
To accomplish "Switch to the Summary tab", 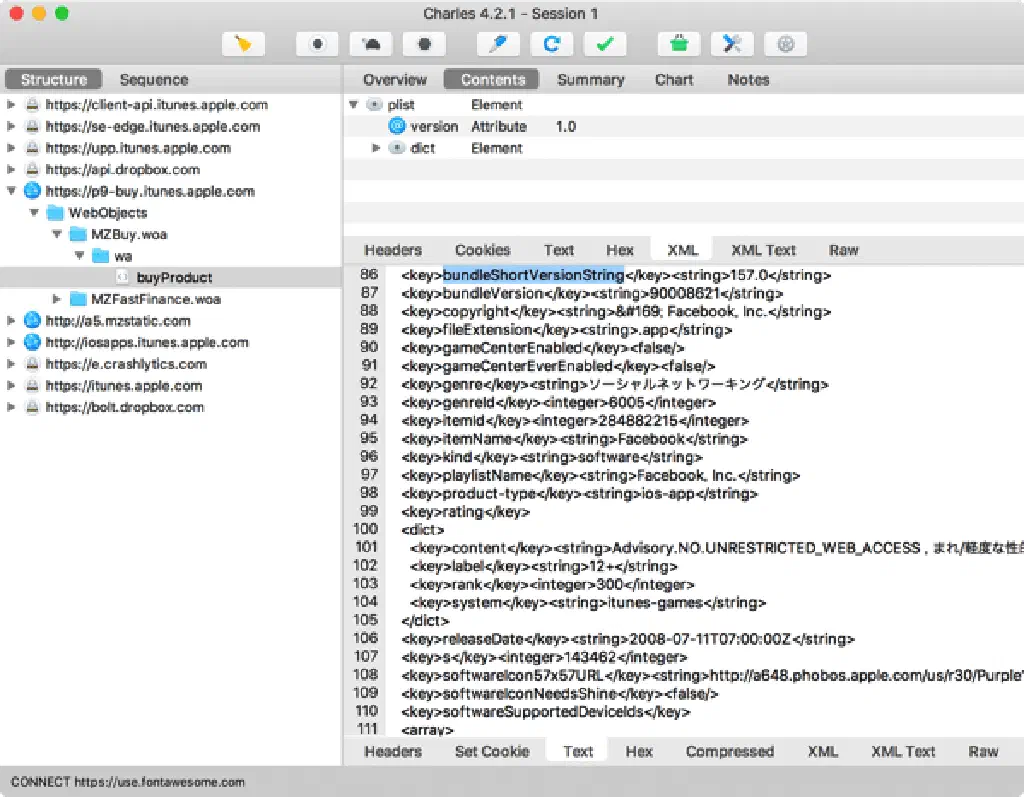I will coord(590,80).
